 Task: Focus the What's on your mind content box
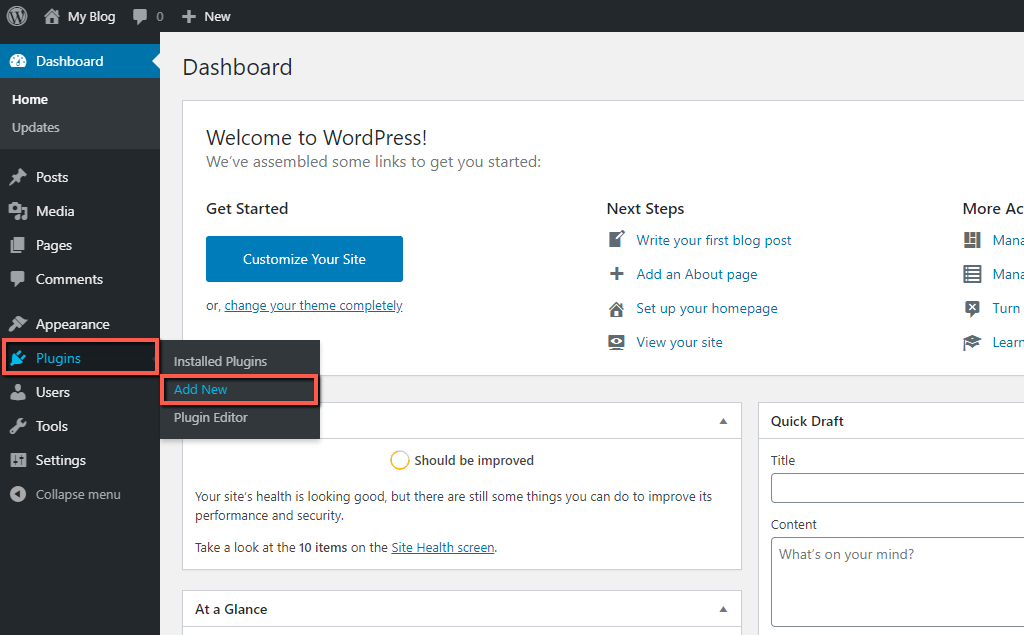coord(897,582)
